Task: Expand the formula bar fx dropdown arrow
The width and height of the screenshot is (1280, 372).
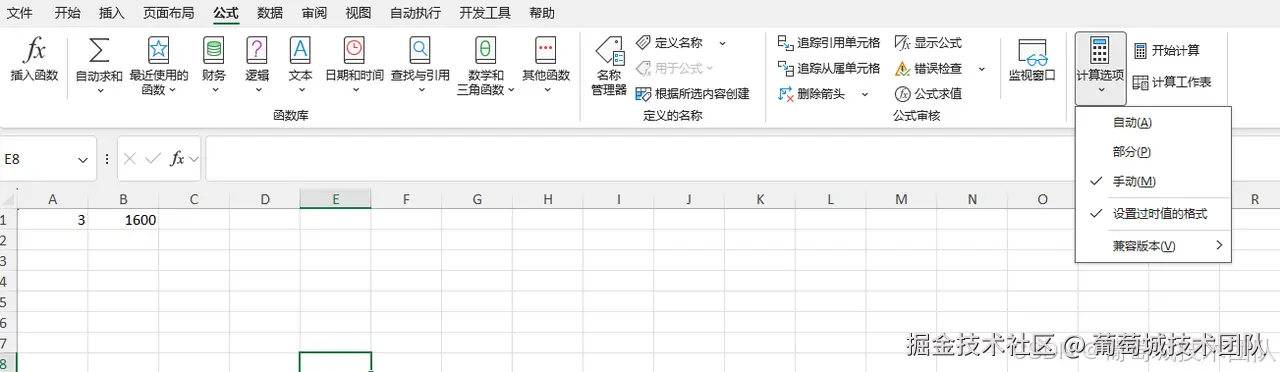Action: [x=194, y=159]
